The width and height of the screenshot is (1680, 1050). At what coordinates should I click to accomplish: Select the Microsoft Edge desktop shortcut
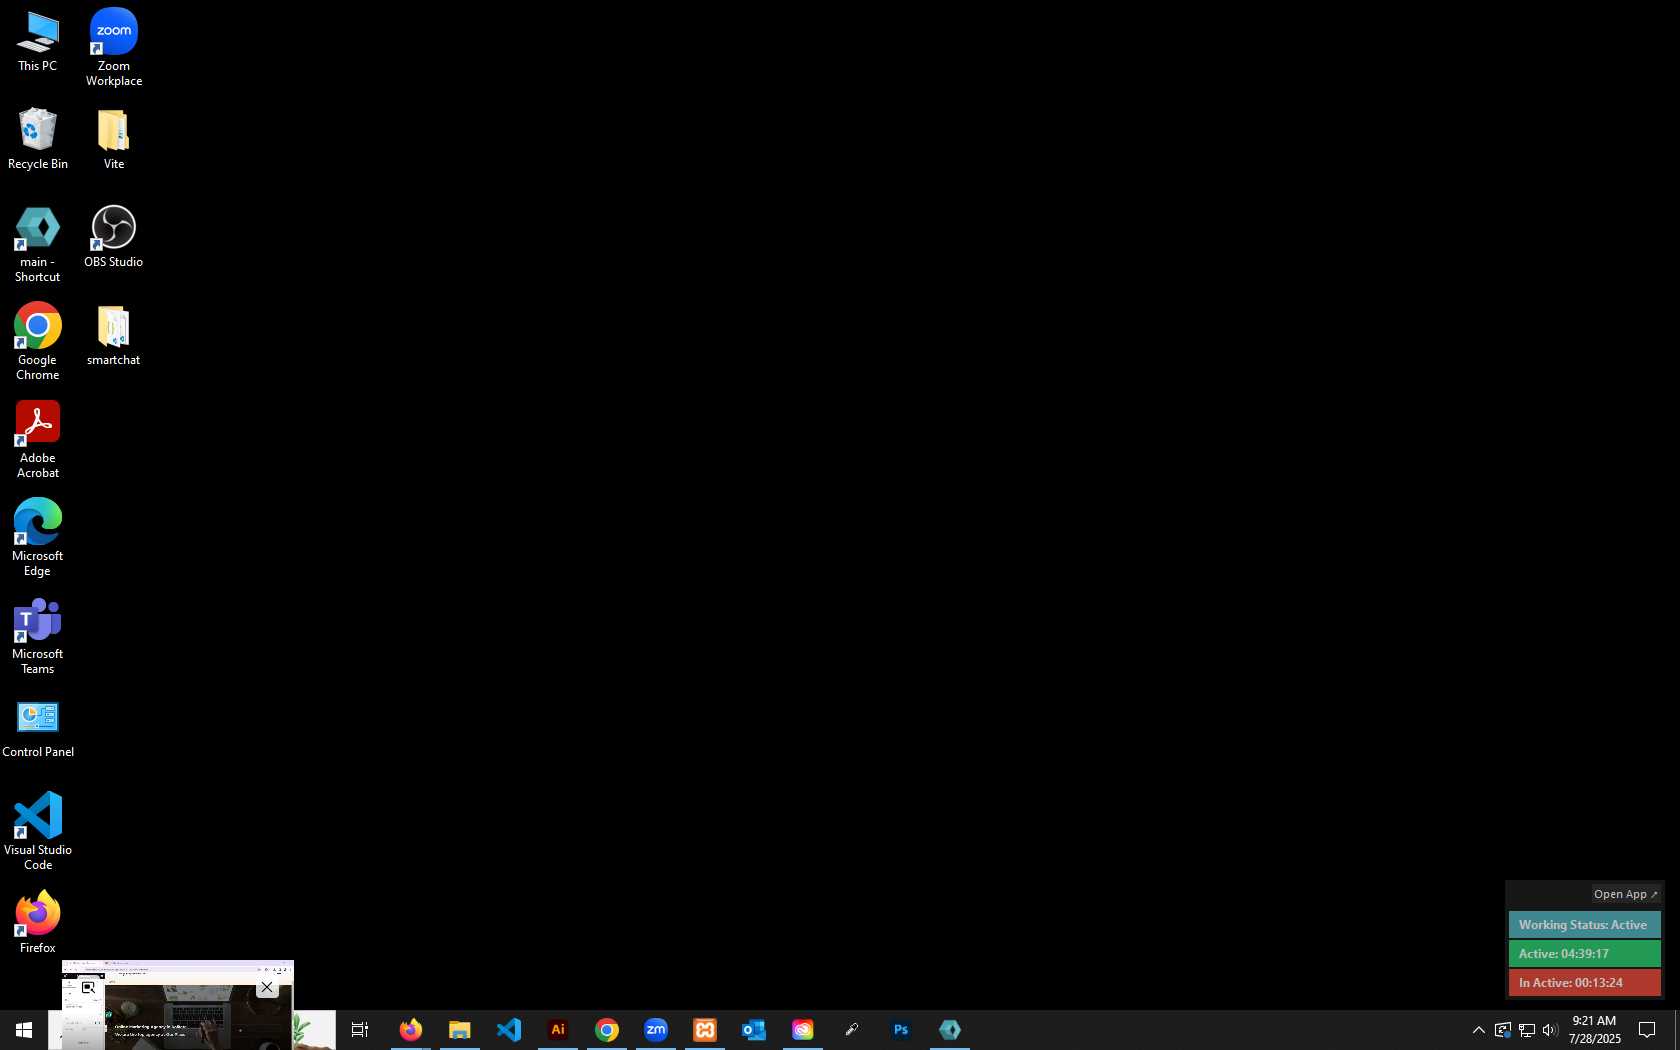tap(37, 538)
